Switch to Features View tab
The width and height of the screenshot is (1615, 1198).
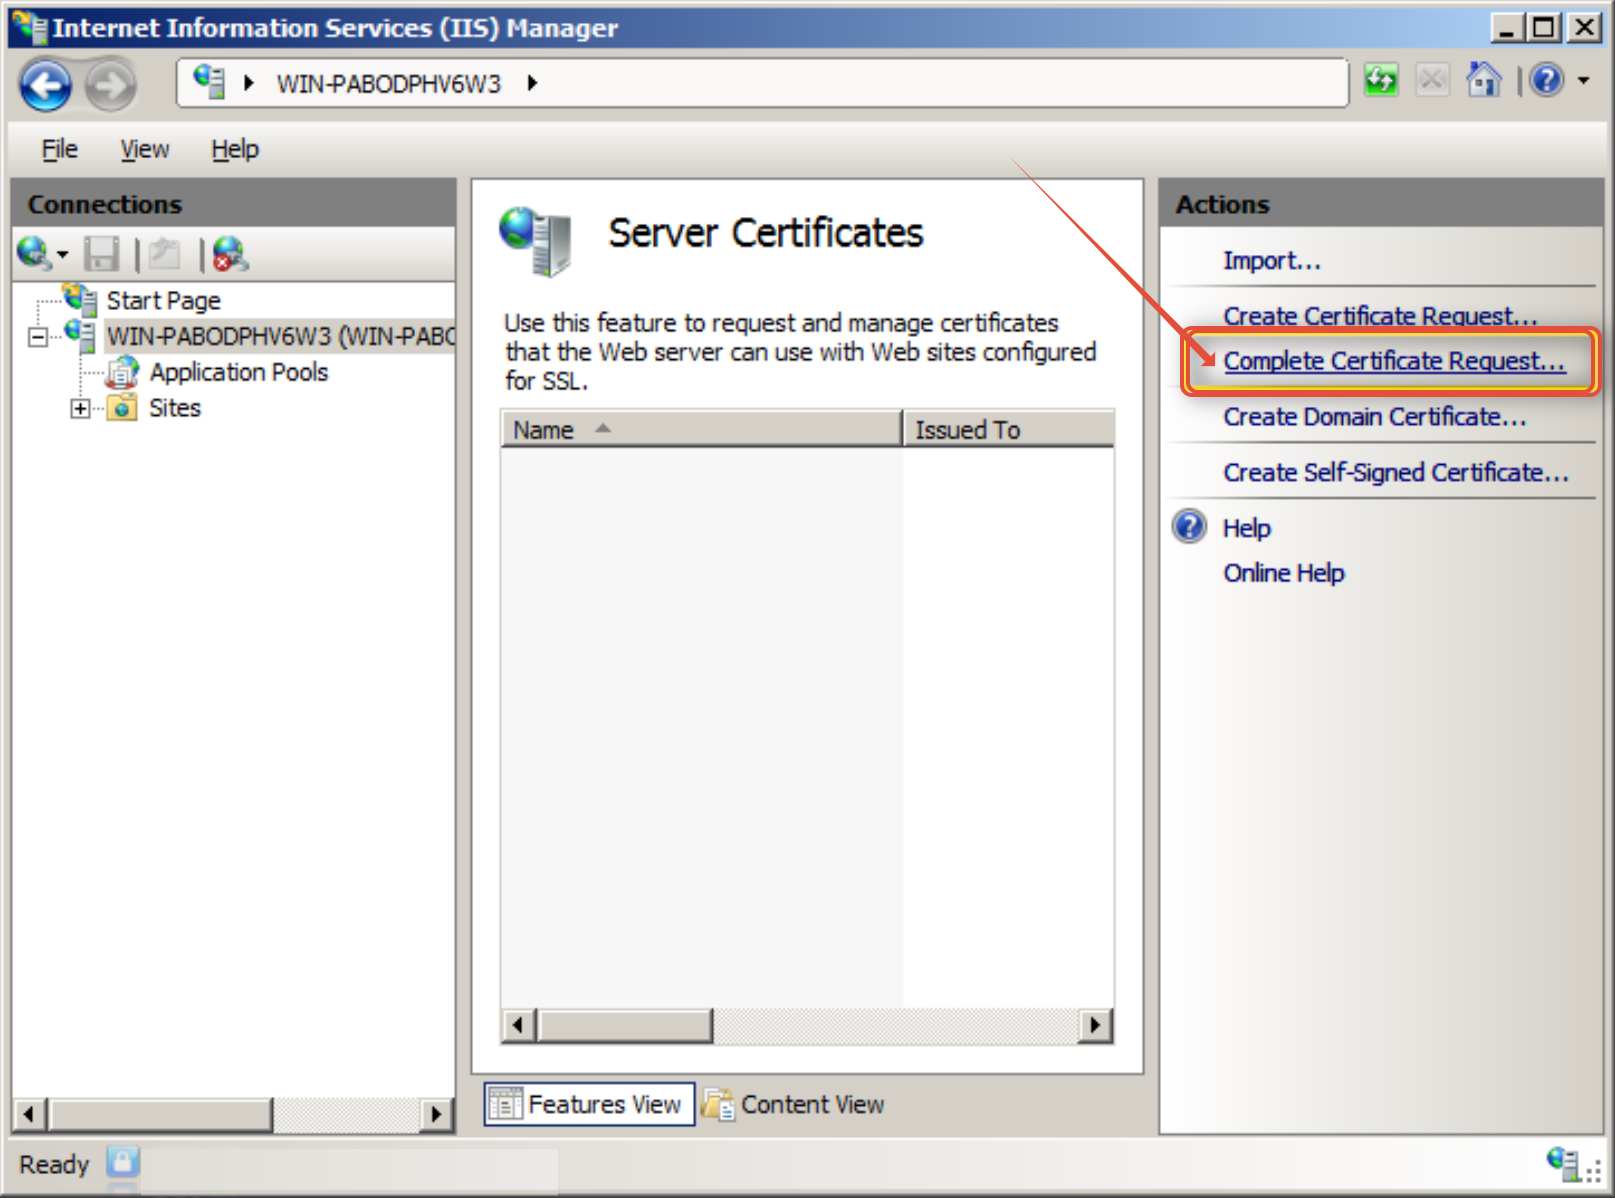coord(590,1104)
